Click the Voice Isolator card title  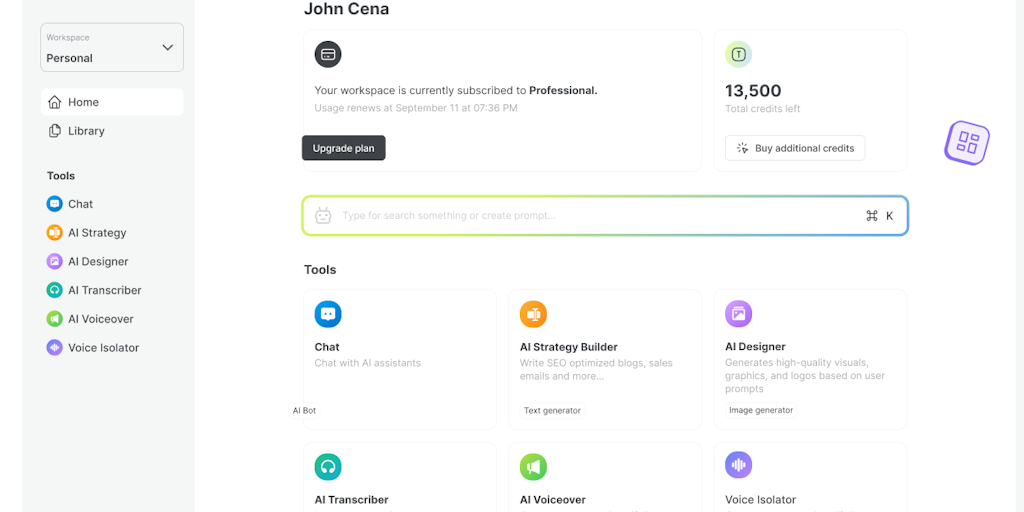760,500
